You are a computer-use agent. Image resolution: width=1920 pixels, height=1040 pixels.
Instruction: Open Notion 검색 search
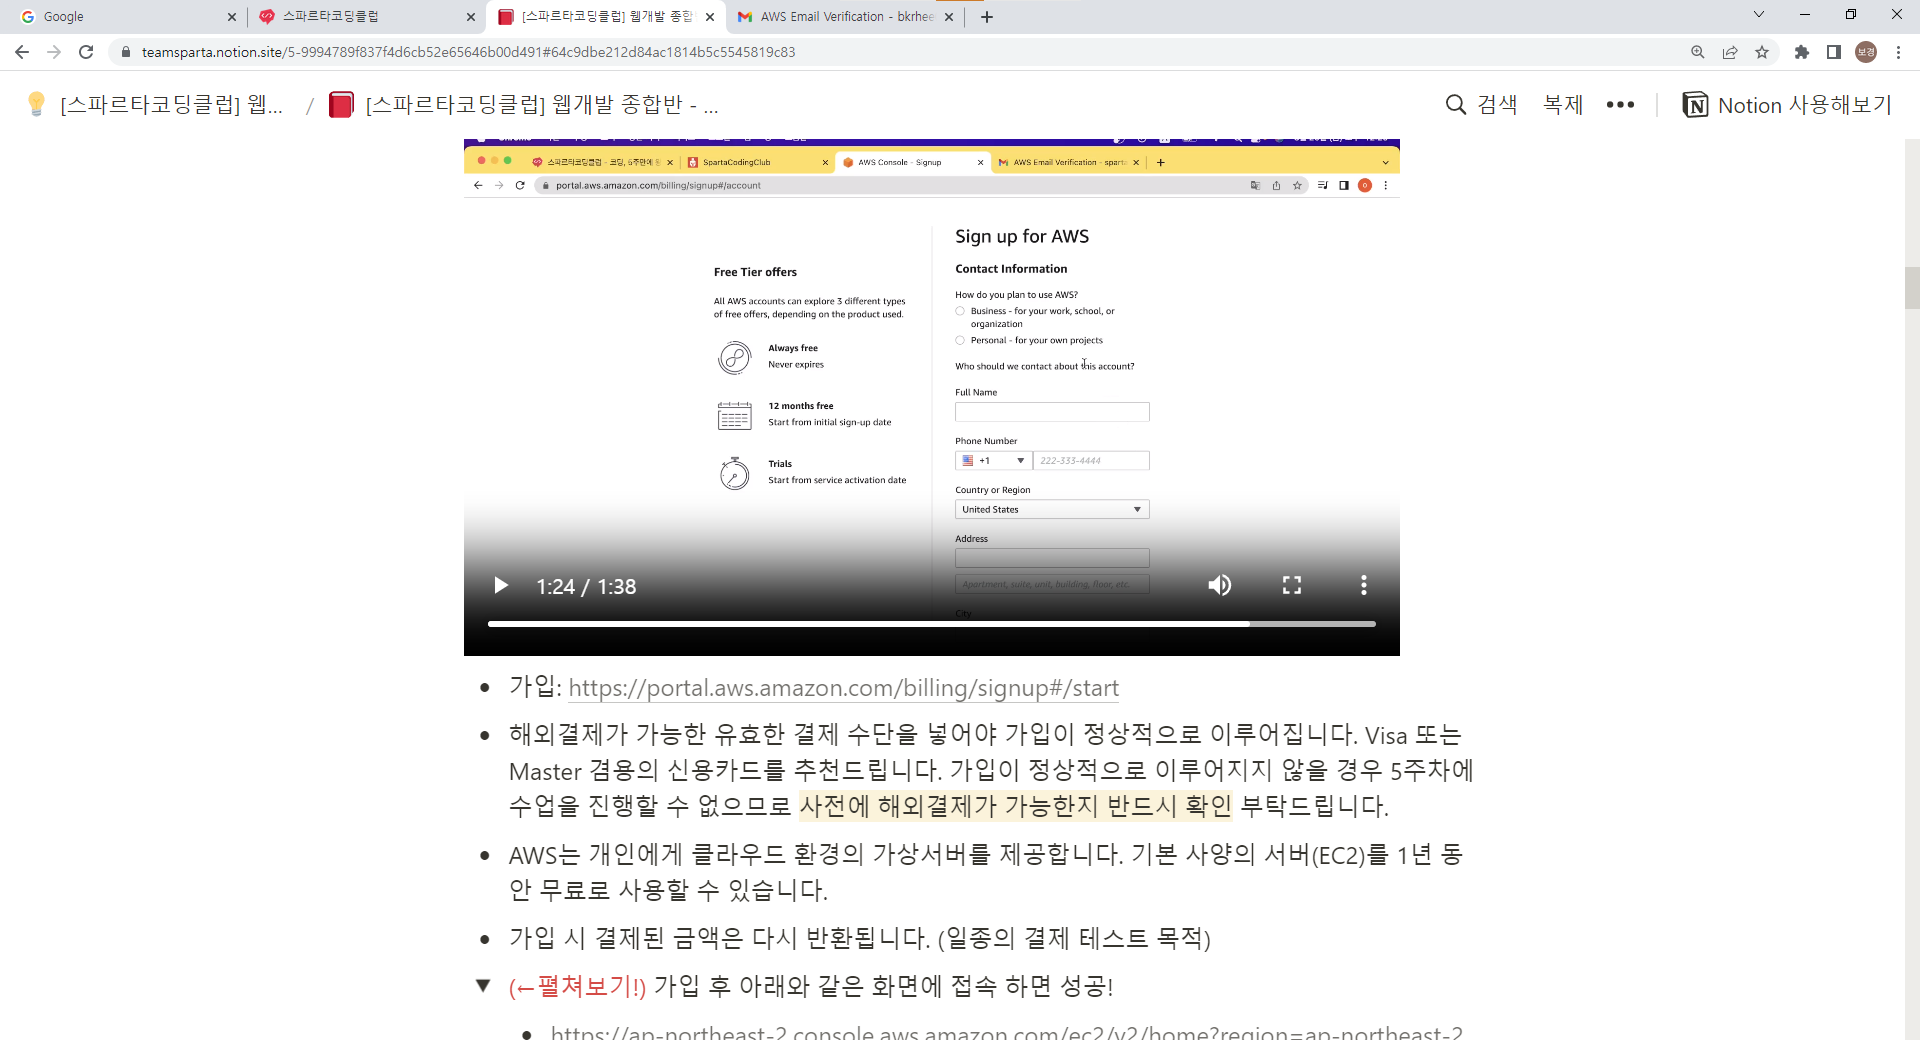tap(1481, 105)
